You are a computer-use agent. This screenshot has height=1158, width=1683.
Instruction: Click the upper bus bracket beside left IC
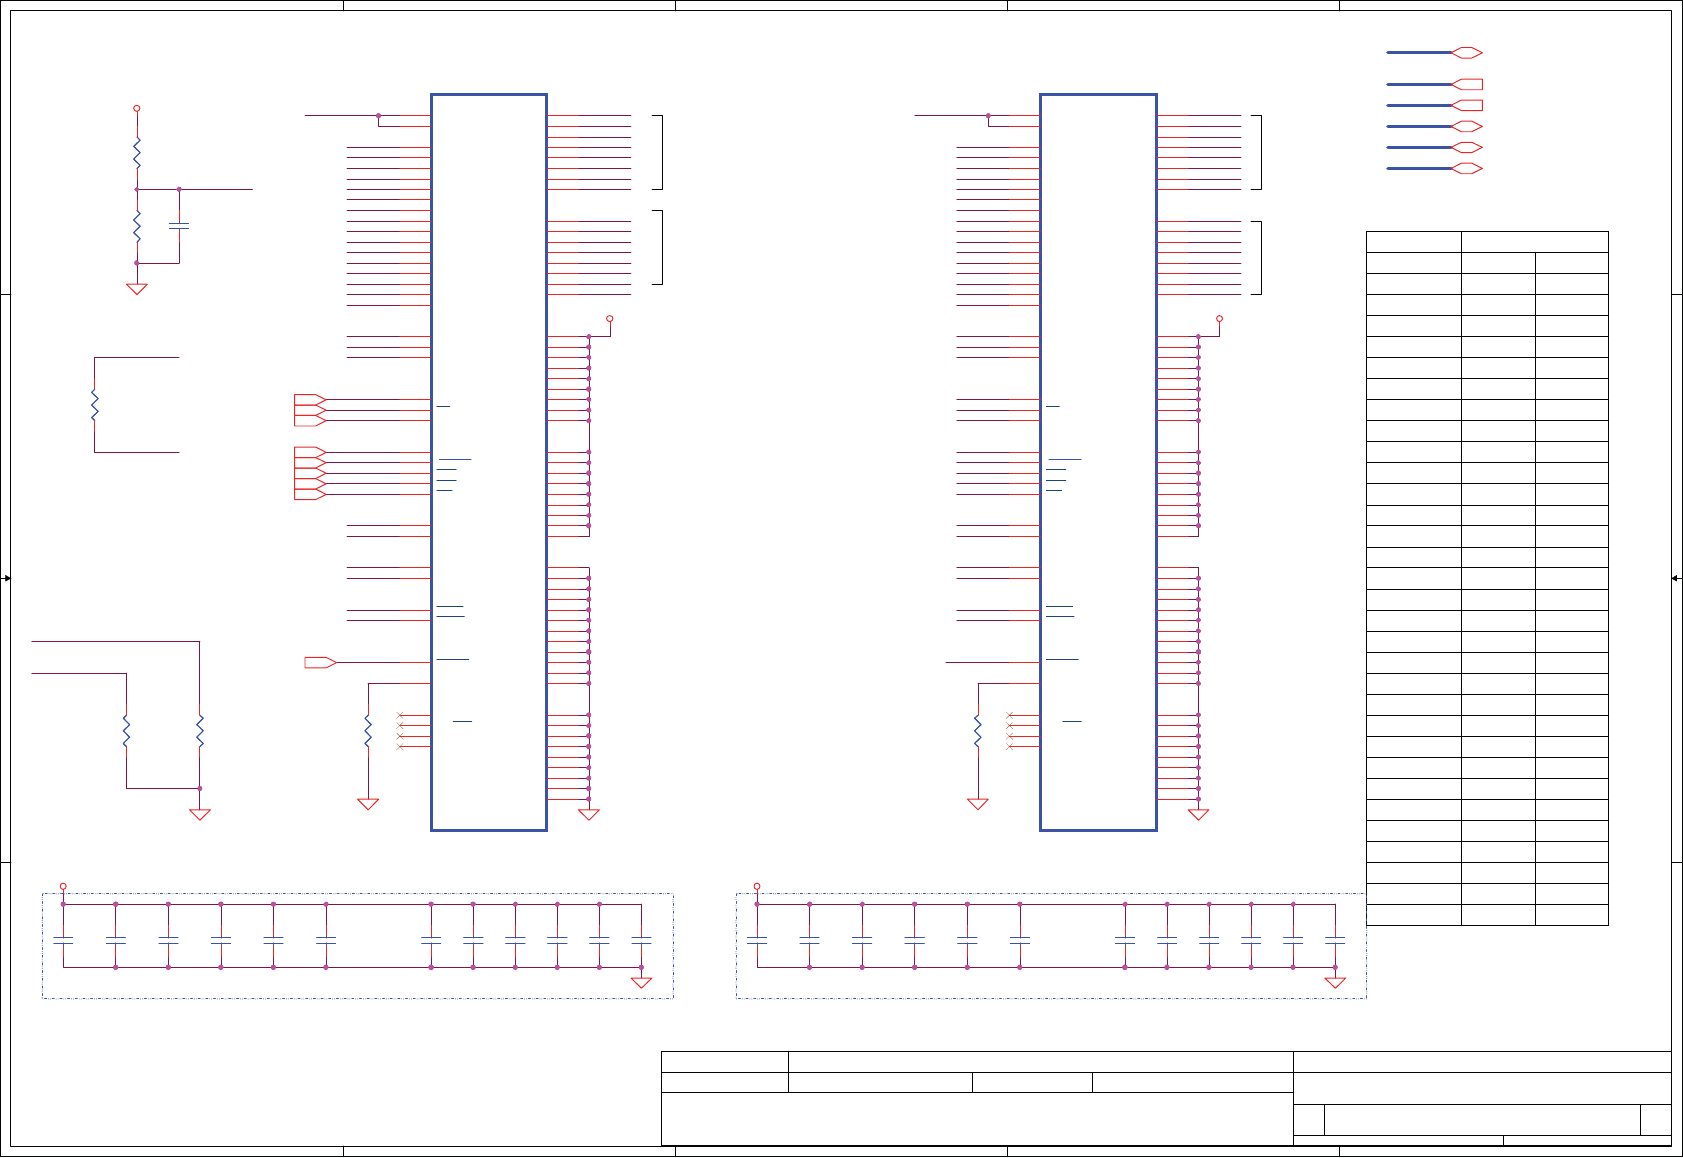pyautogui.click(x=658, y=152)
